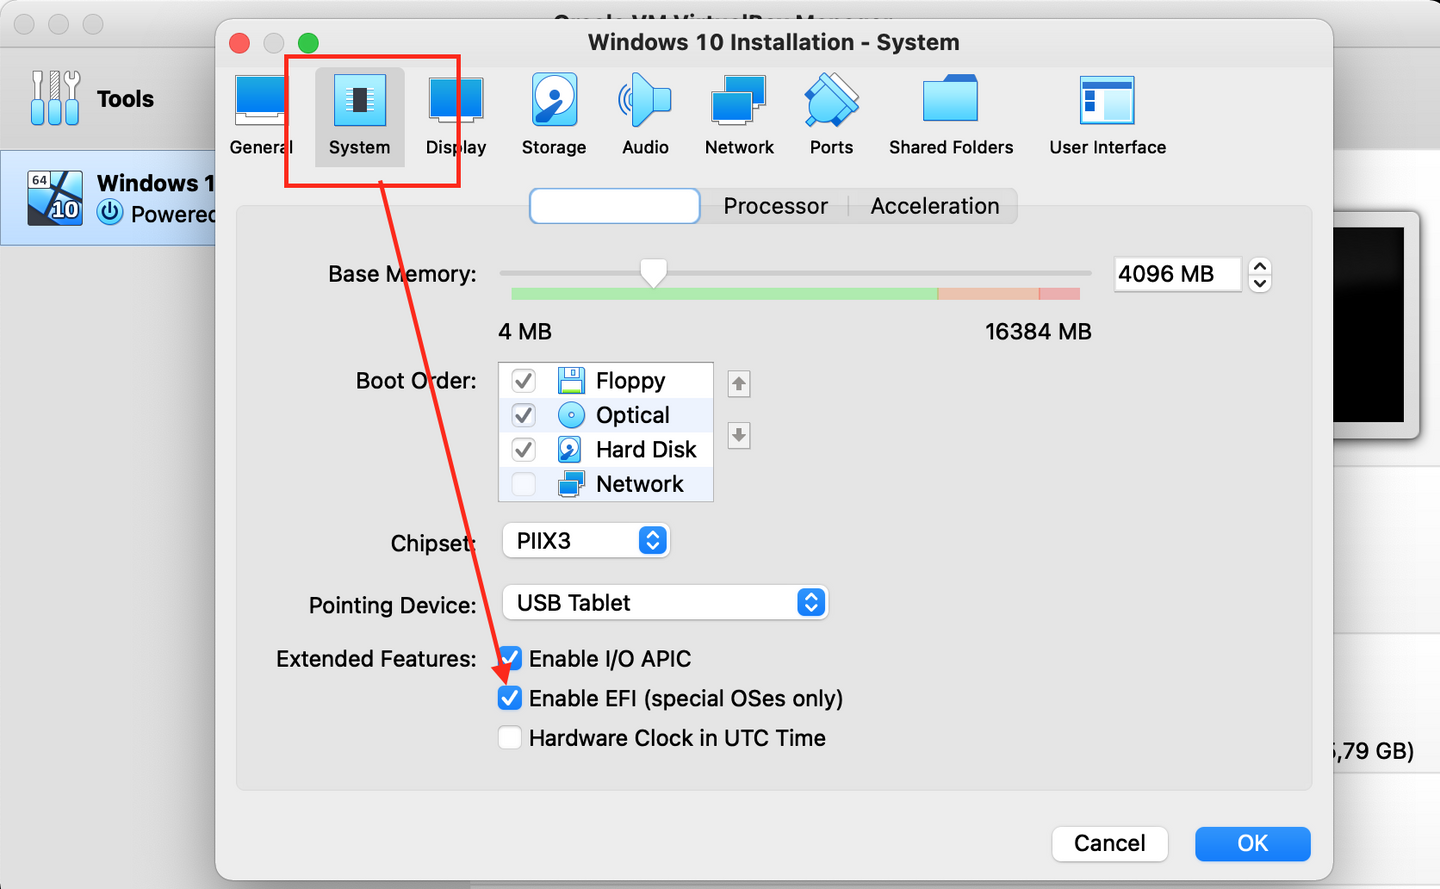The image size is (1440, 889).
Task: Open the Storage settings icon
Action: [x=554, y=116]
